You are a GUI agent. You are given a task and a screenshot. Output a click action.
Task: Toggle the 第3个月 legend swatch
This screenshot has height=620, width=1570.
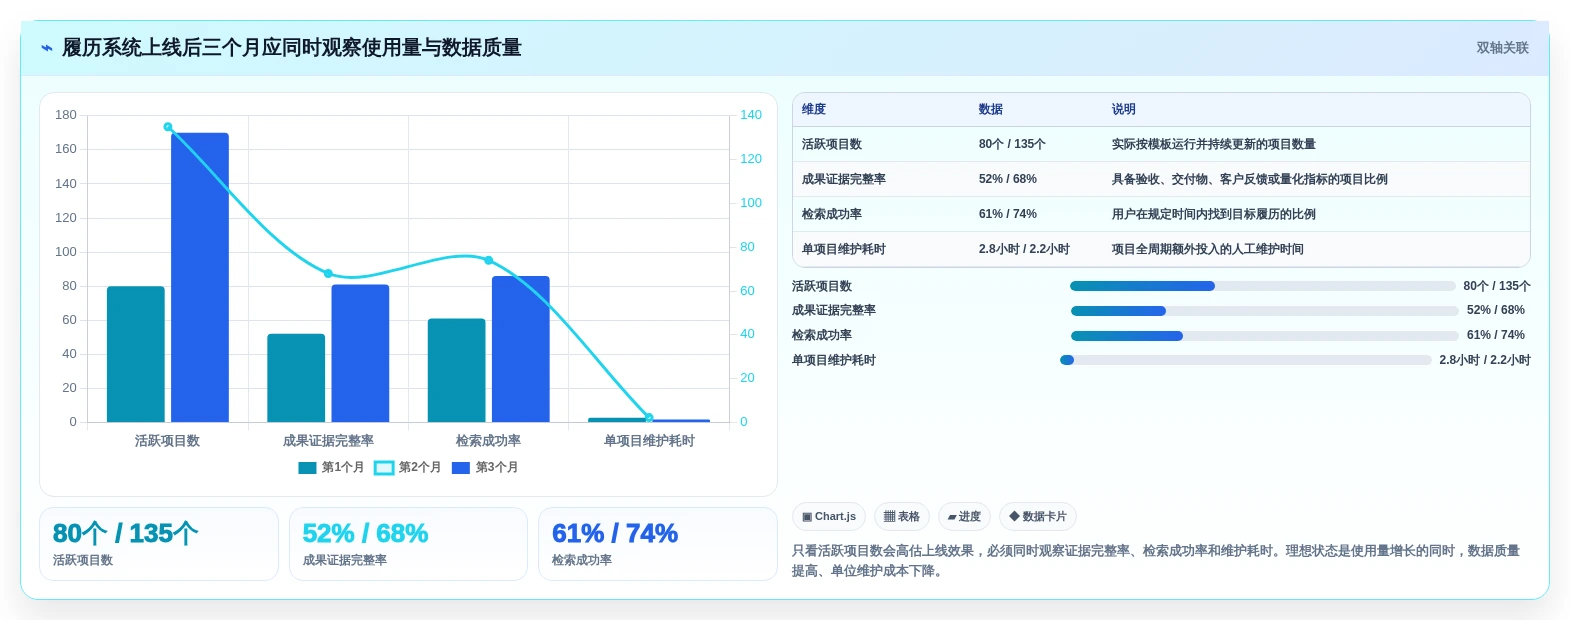pos(461,468)
